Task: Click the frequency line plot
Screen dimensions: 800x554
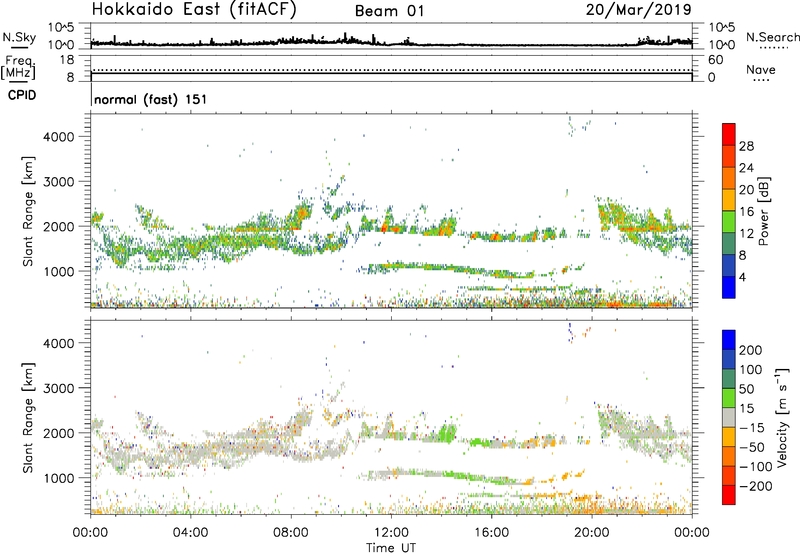Action: (x=391, y=68)
